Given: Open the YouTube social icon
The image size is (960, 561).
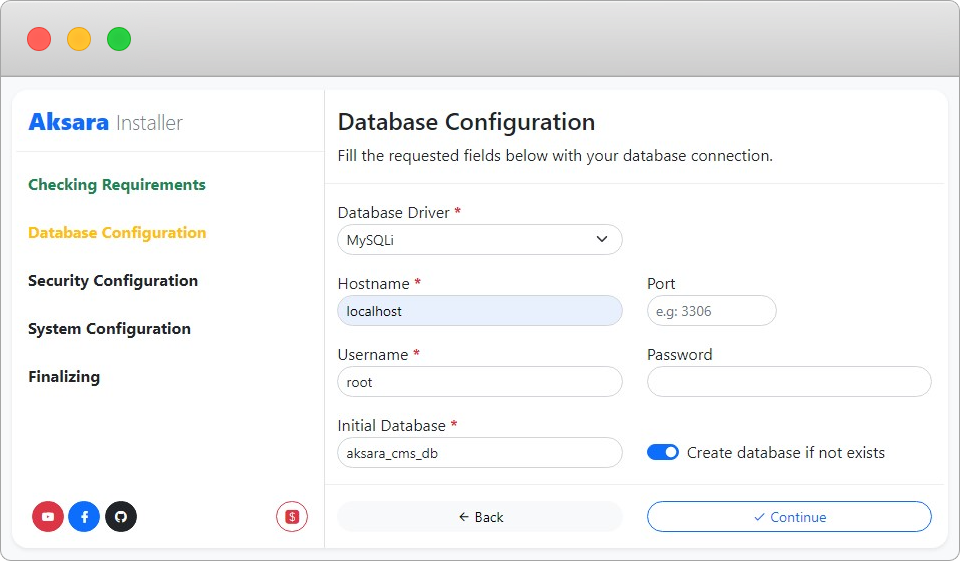Looking at the screenshot, I should tap(48, 516).
